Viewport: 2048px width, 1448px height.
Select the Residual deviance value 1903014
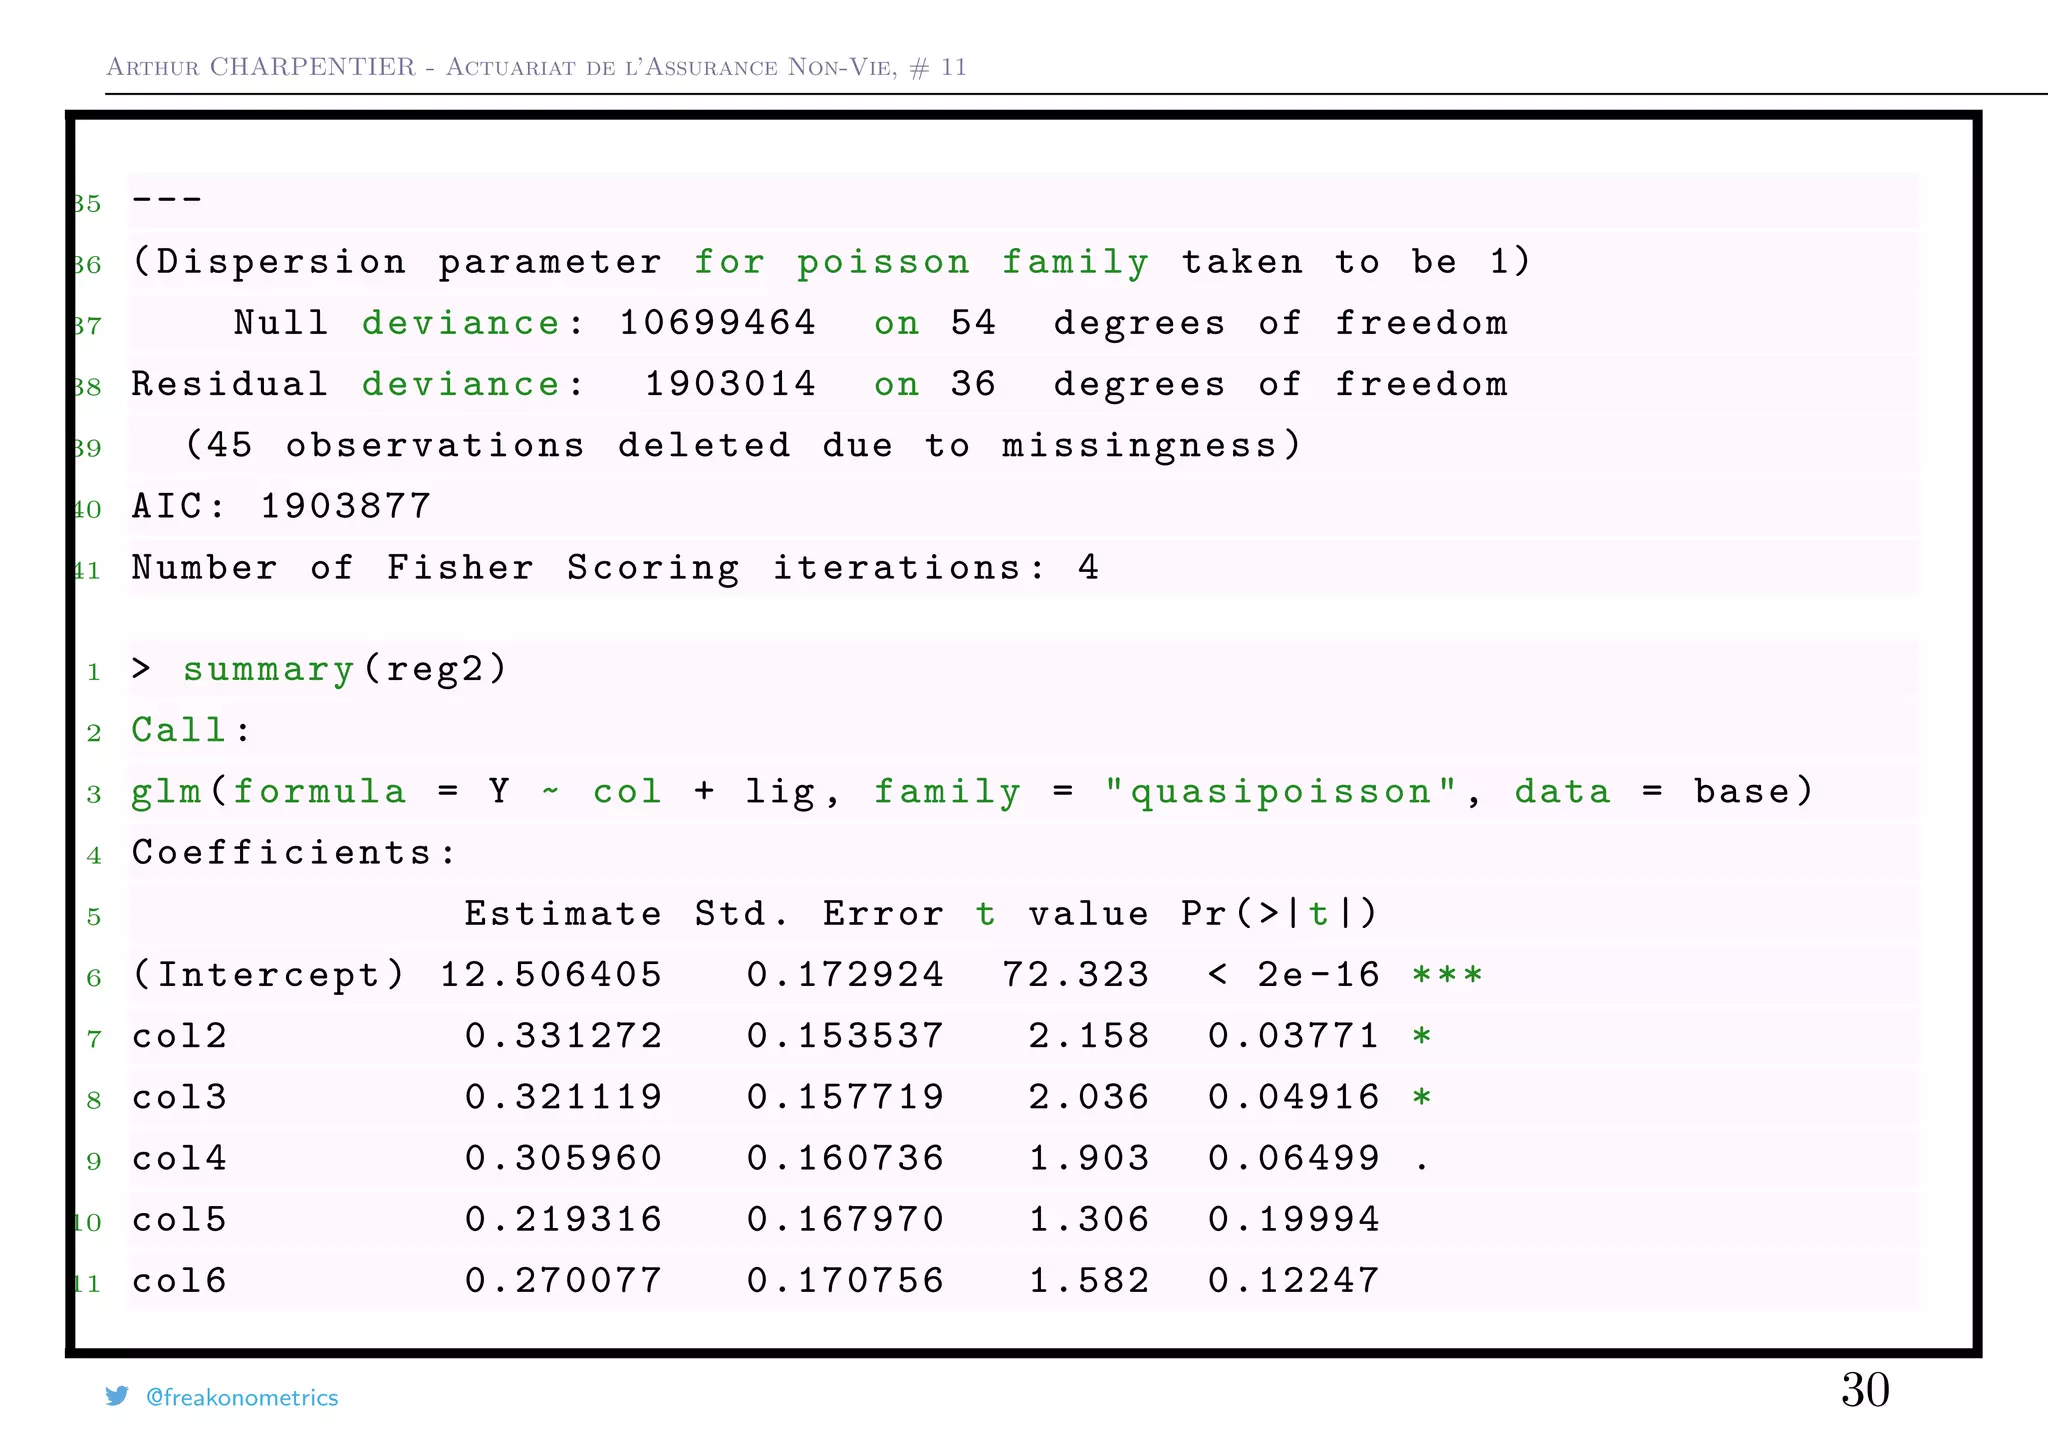(731, 384)
